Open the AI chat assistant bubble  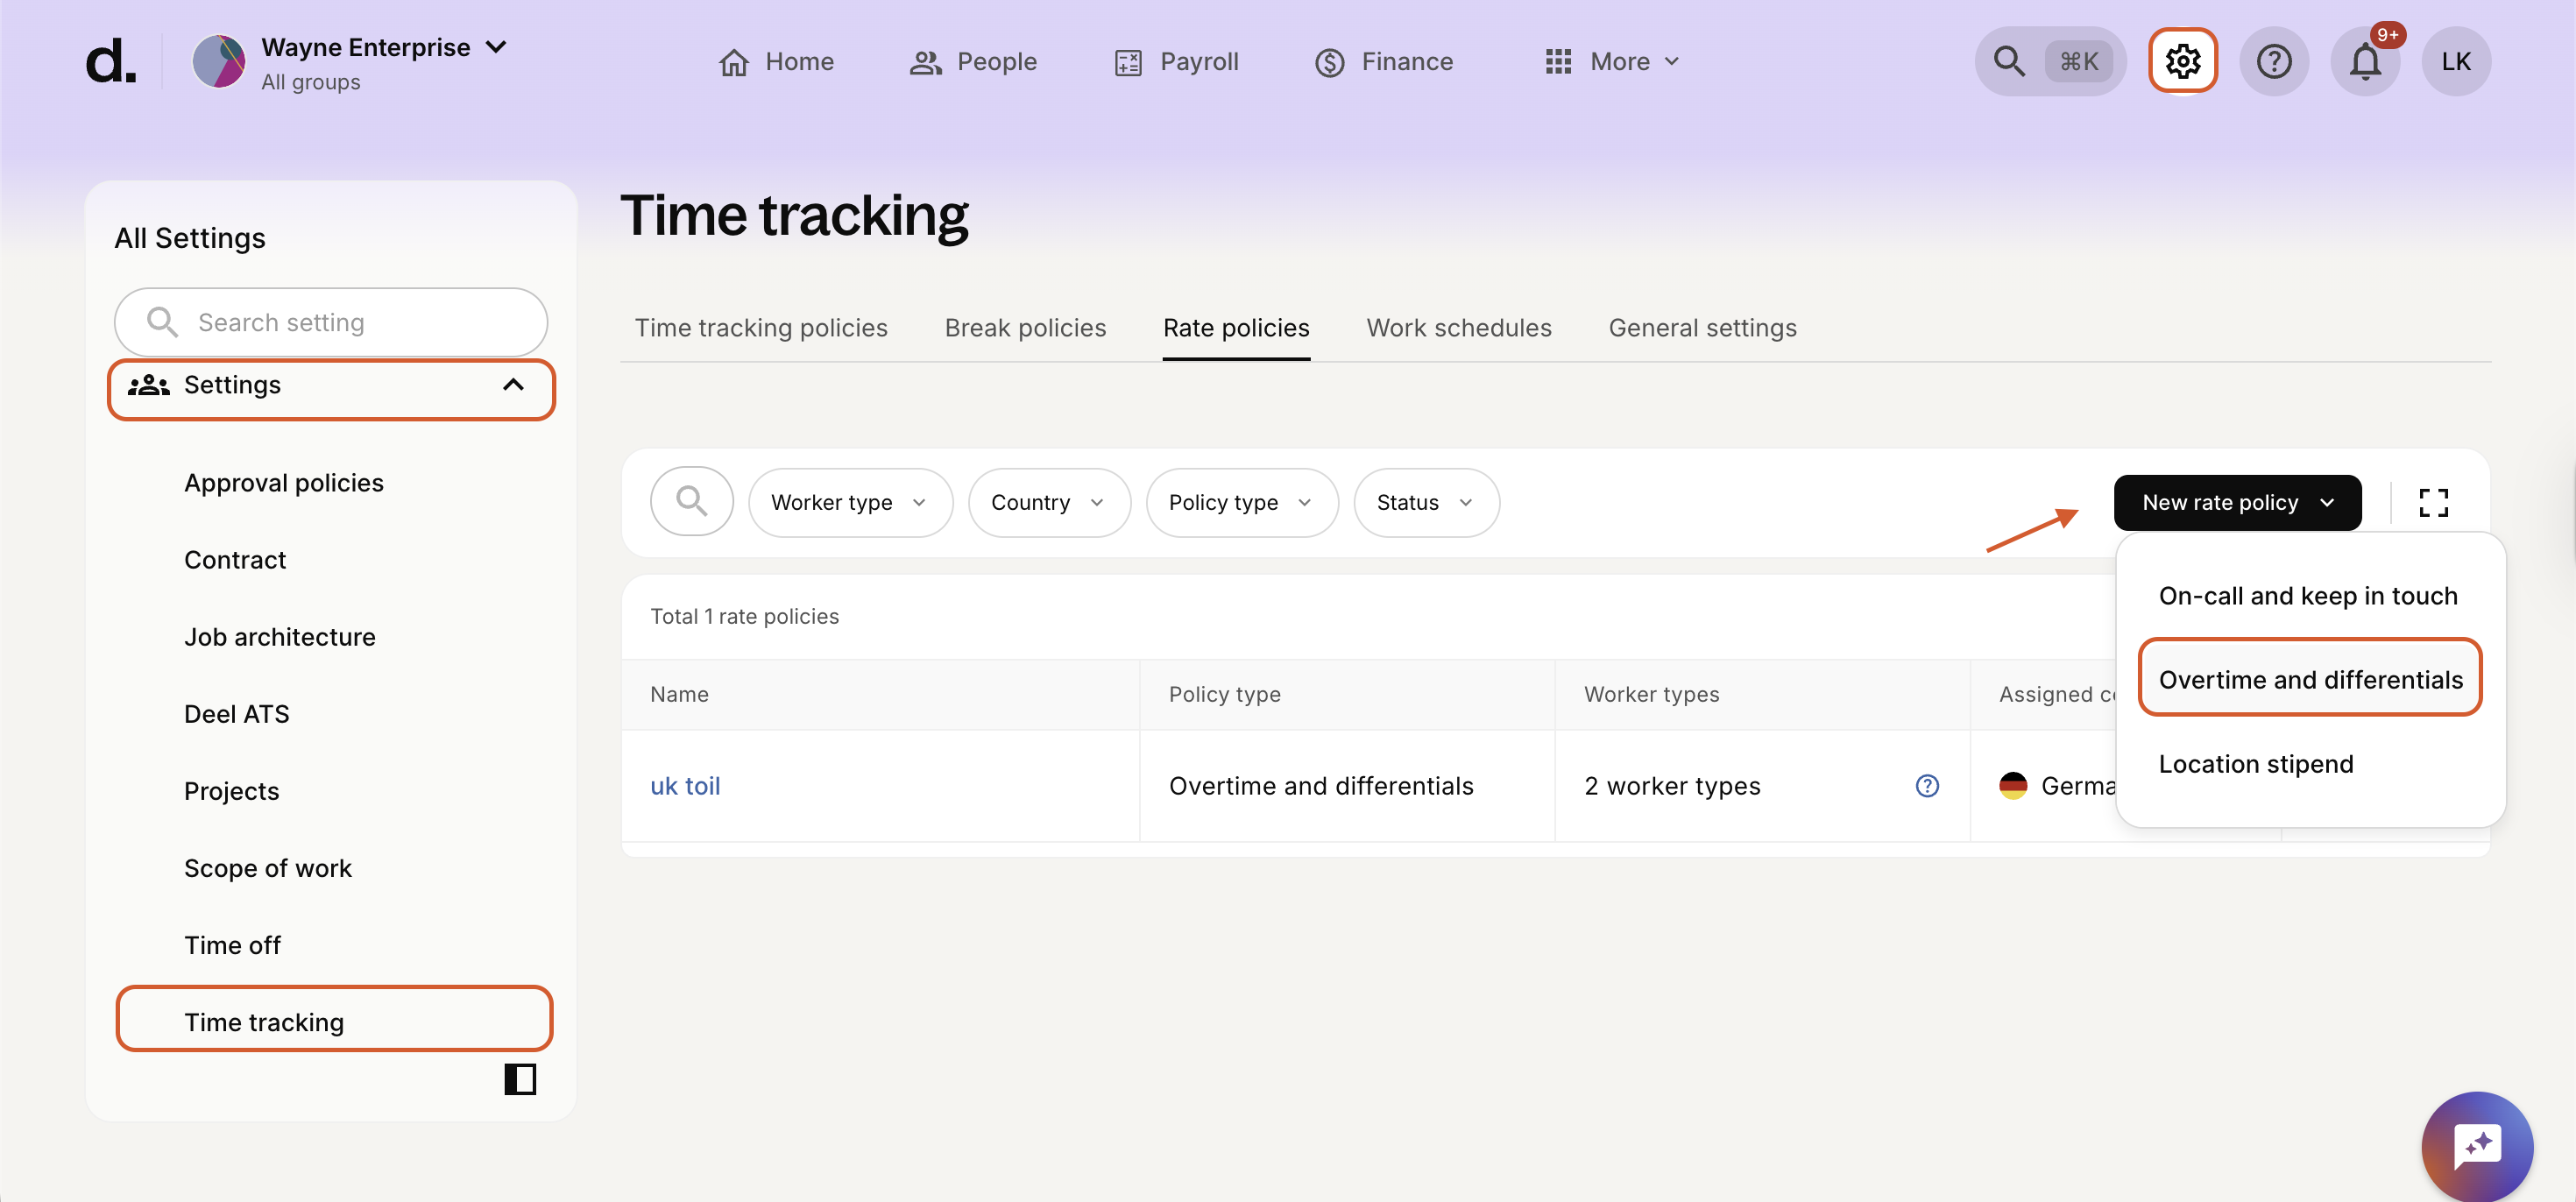(x=2477, y=1145)
